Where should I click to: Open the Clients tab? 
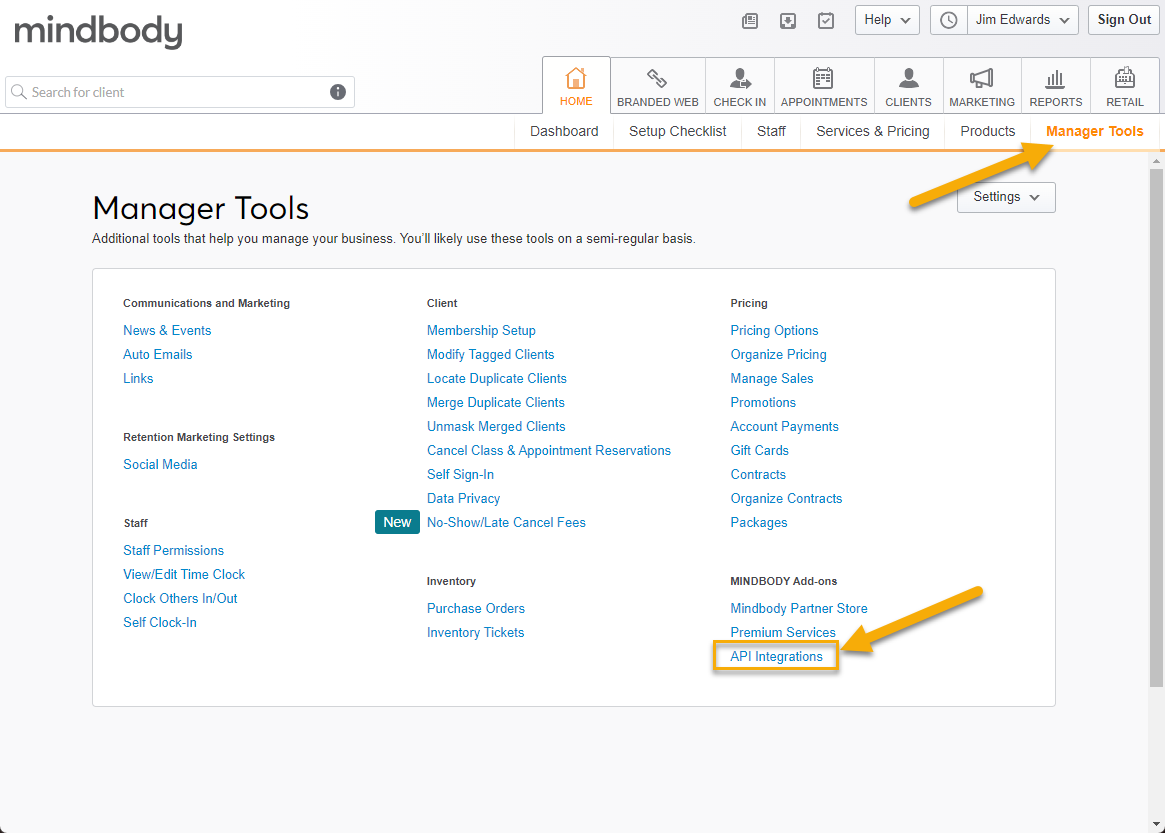point(908,86)
